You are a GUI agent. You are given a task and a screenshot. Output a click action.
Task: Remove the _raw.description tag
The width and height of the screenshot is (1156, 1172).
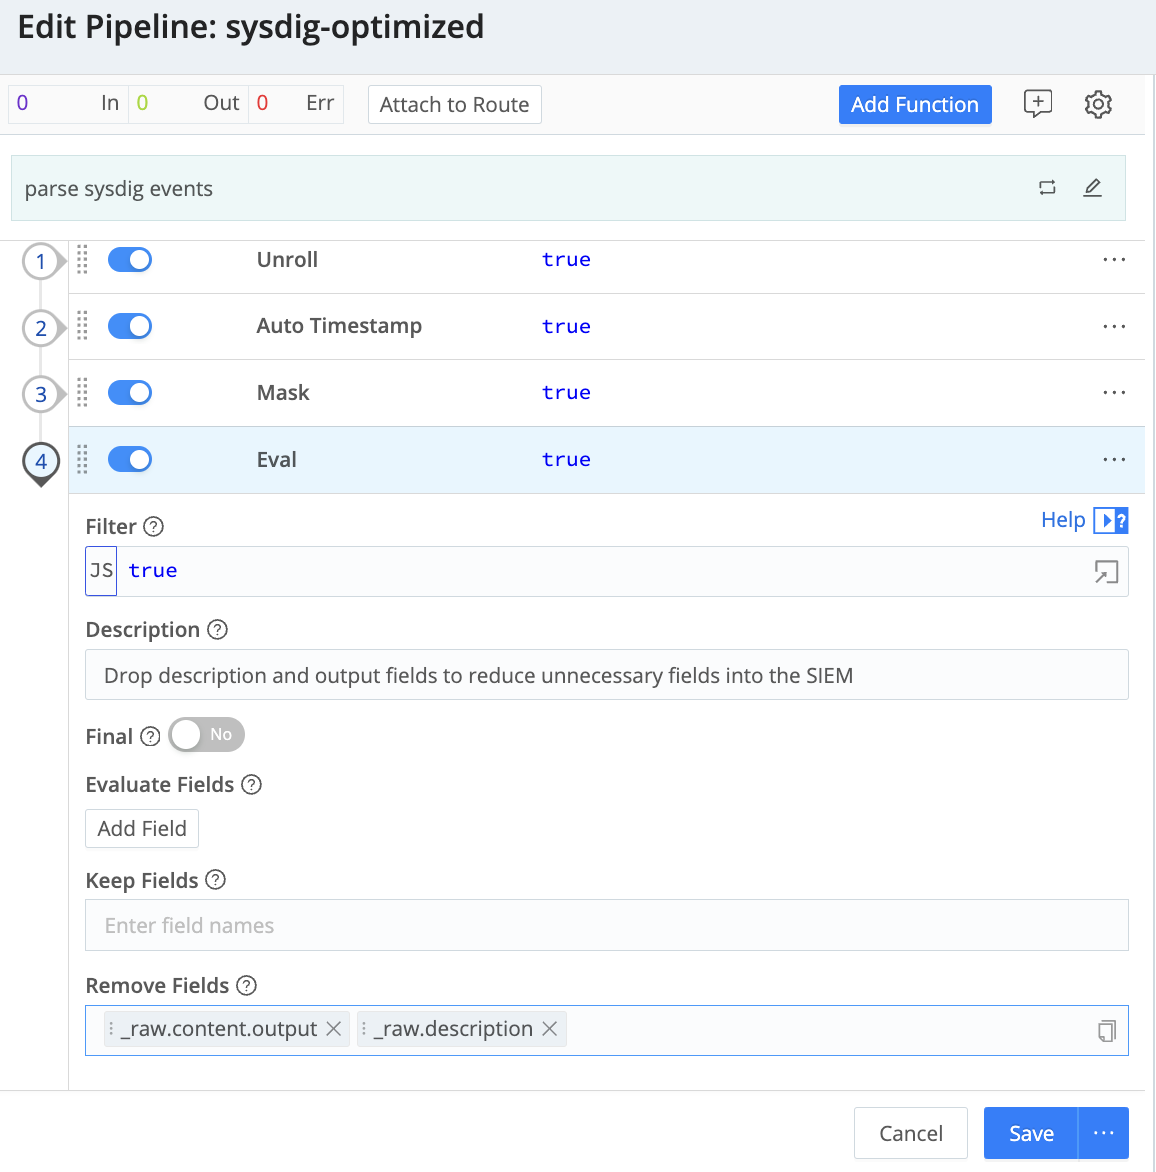pyautogui.click(x=550, y=1029)
